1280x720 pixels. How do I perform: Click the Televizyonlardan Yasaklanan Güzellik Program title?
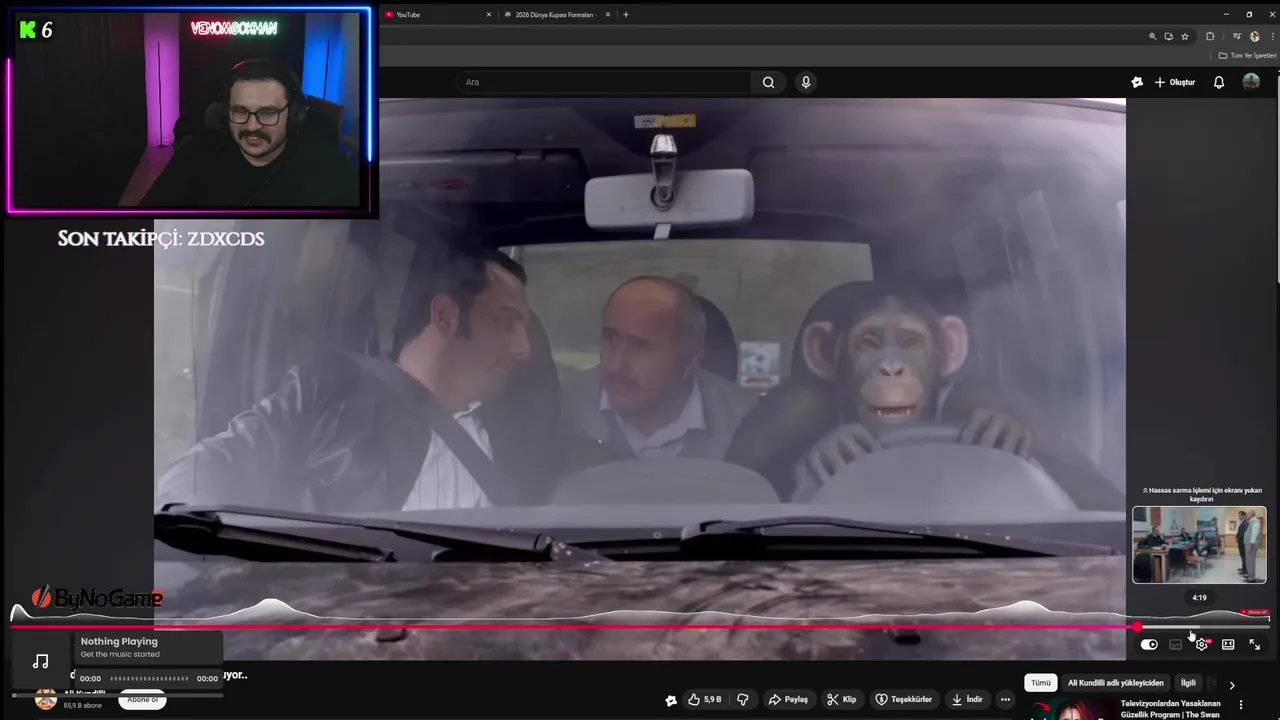[x=1170, y=709]
